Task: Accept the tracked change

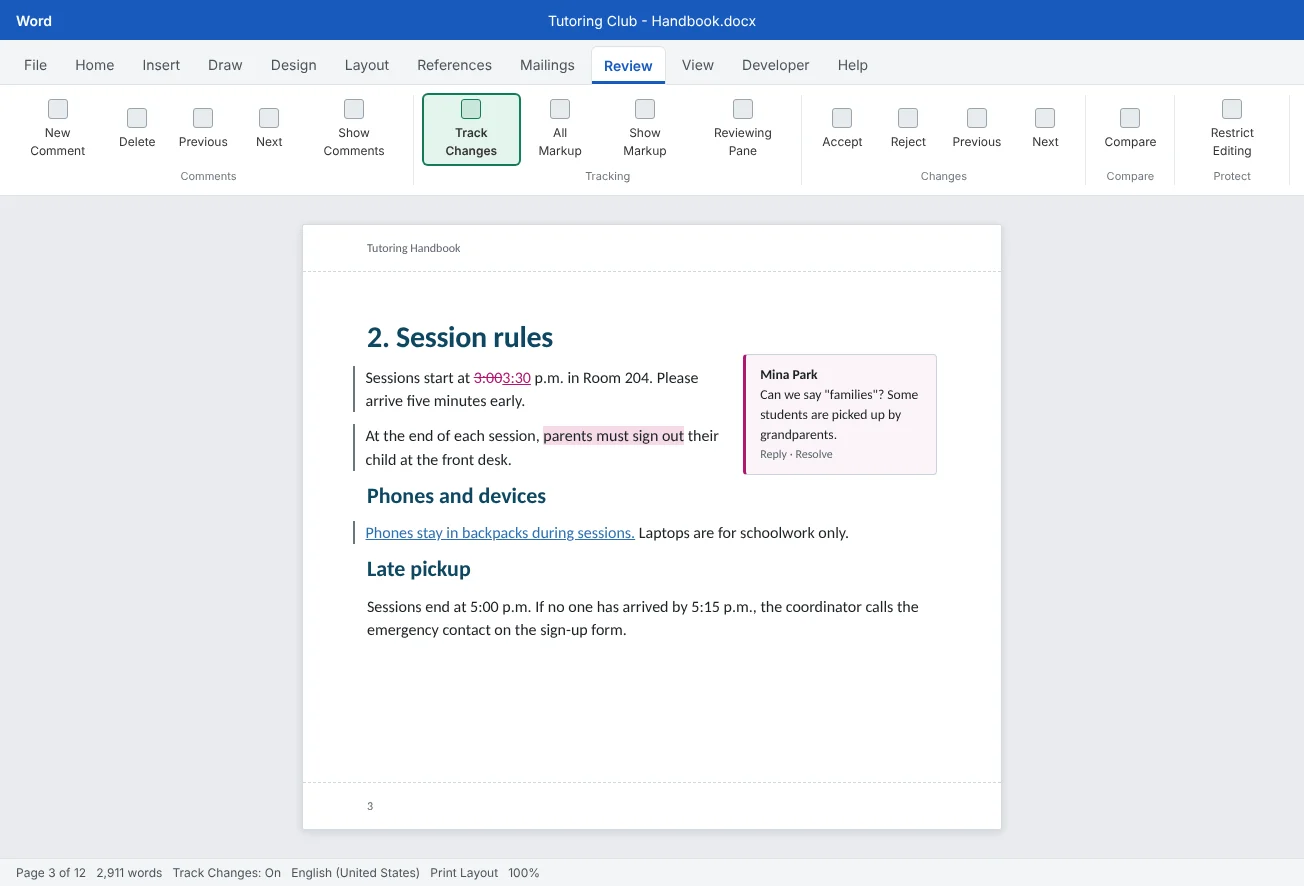Action: 842,129
